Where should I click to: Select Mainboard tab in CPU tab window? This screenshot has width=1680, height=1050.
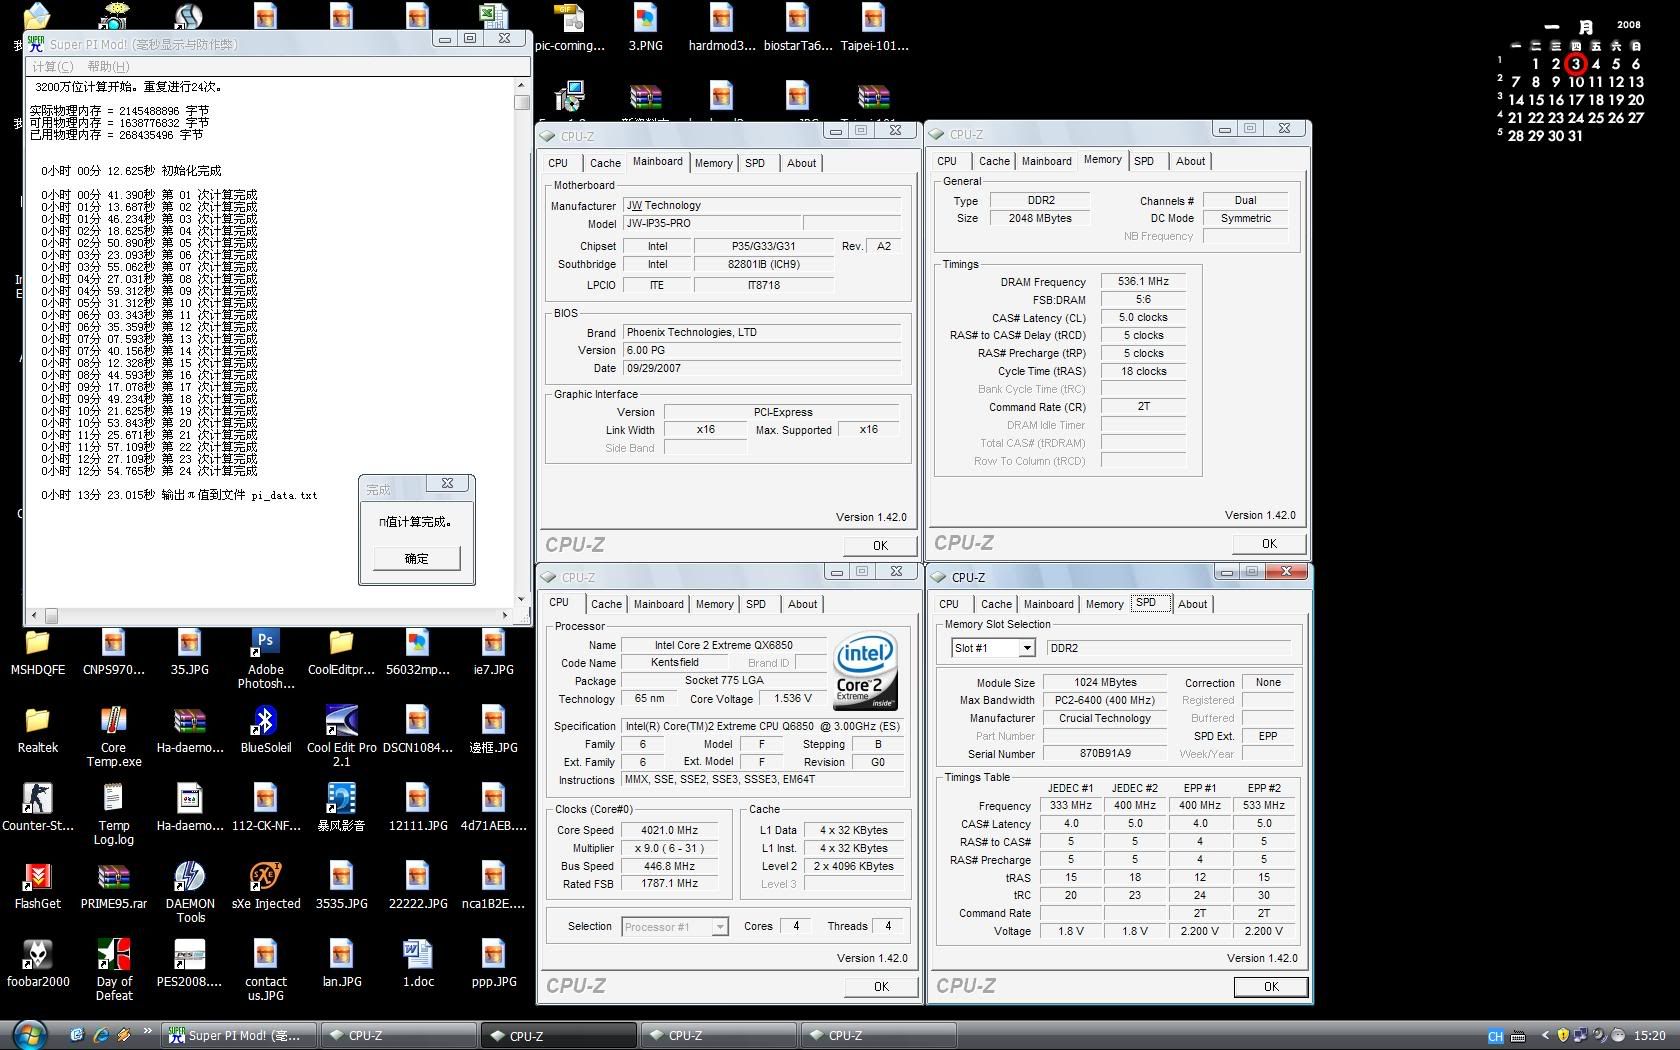tap(658, 604)
